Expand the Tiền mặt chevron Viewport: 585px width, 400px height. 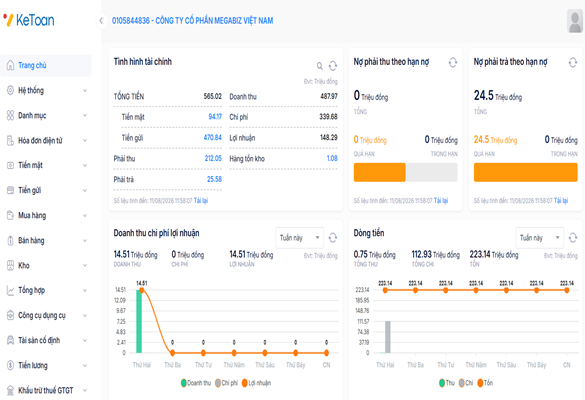pos(85,165)
